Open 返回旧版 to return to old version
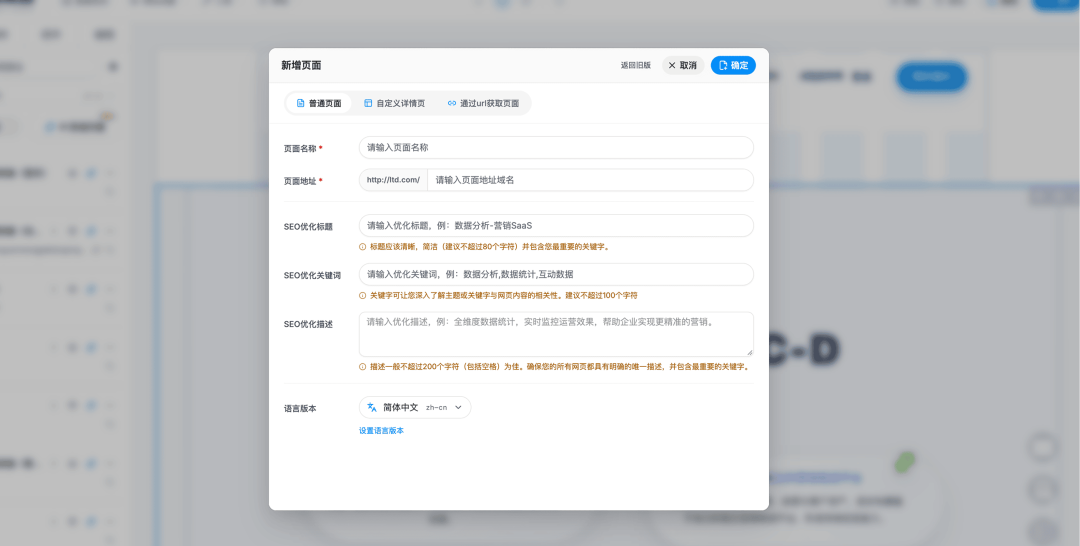 (x=635, y=65)
